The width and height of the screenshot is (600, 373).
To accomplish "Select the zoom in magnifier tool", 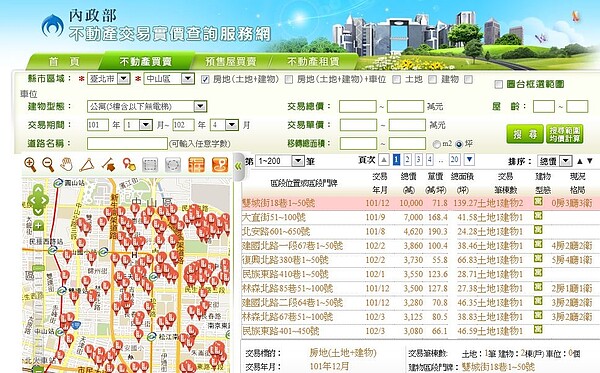I will click(x=30, y=164).
